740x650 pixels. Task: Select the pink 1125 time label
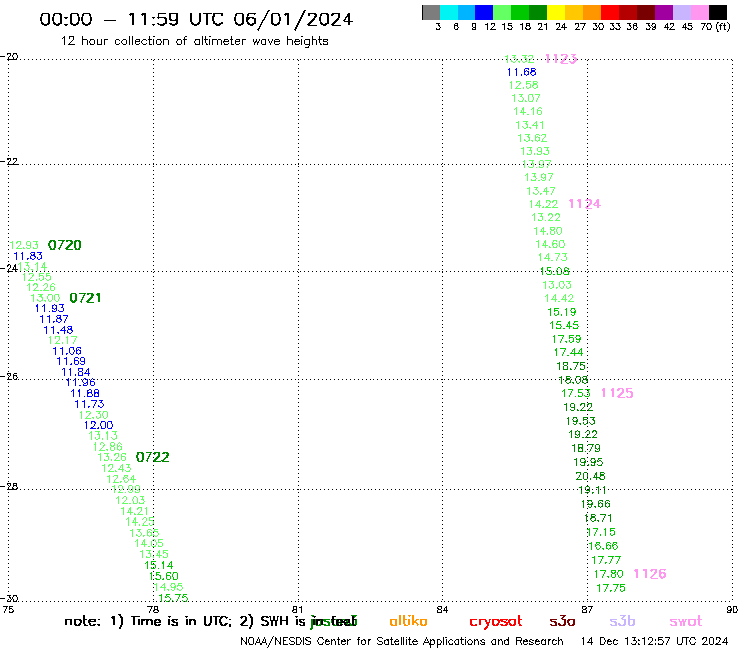click(x=617, y=393)
